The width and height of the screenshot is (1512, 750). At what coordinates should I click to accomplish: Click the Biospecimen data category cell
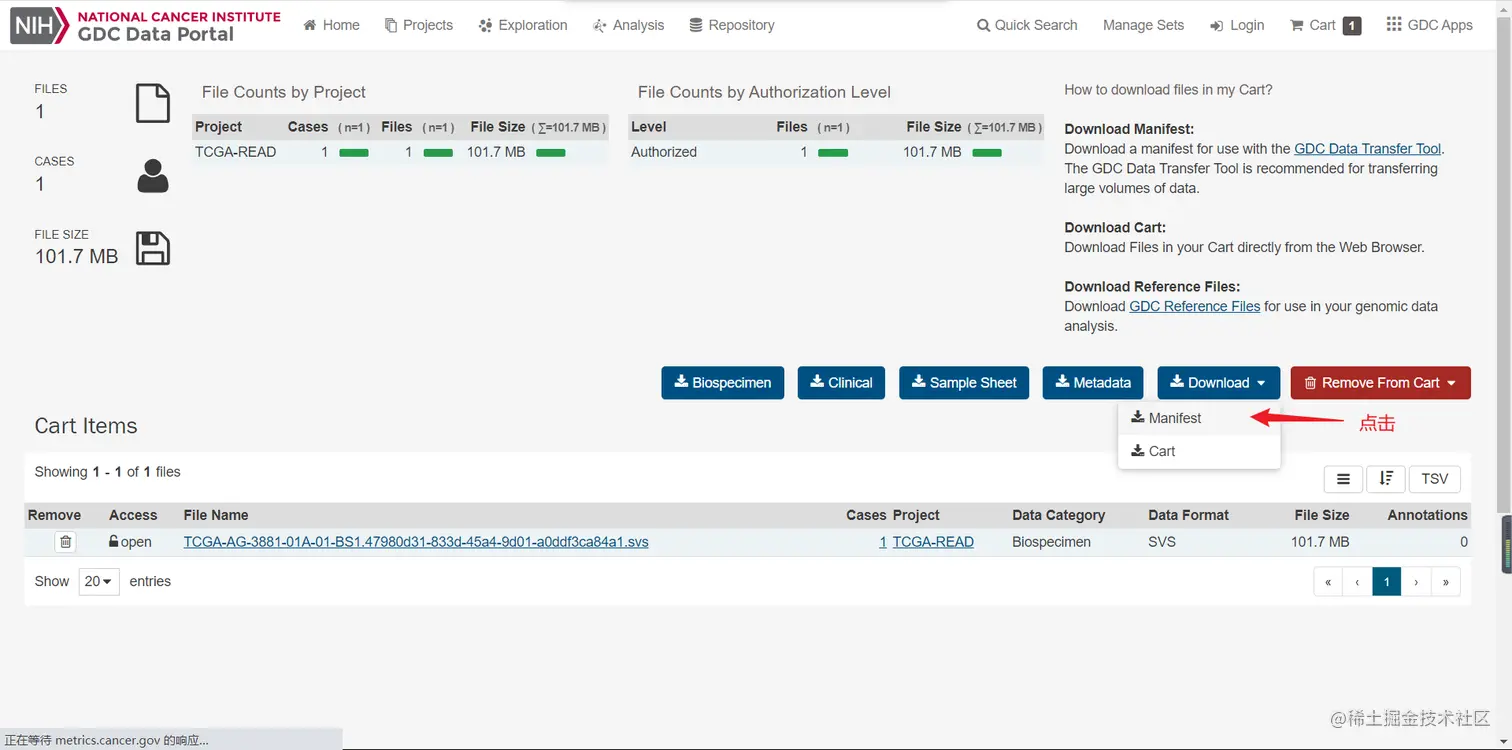pyautogui.click(x=1051, y=542)
